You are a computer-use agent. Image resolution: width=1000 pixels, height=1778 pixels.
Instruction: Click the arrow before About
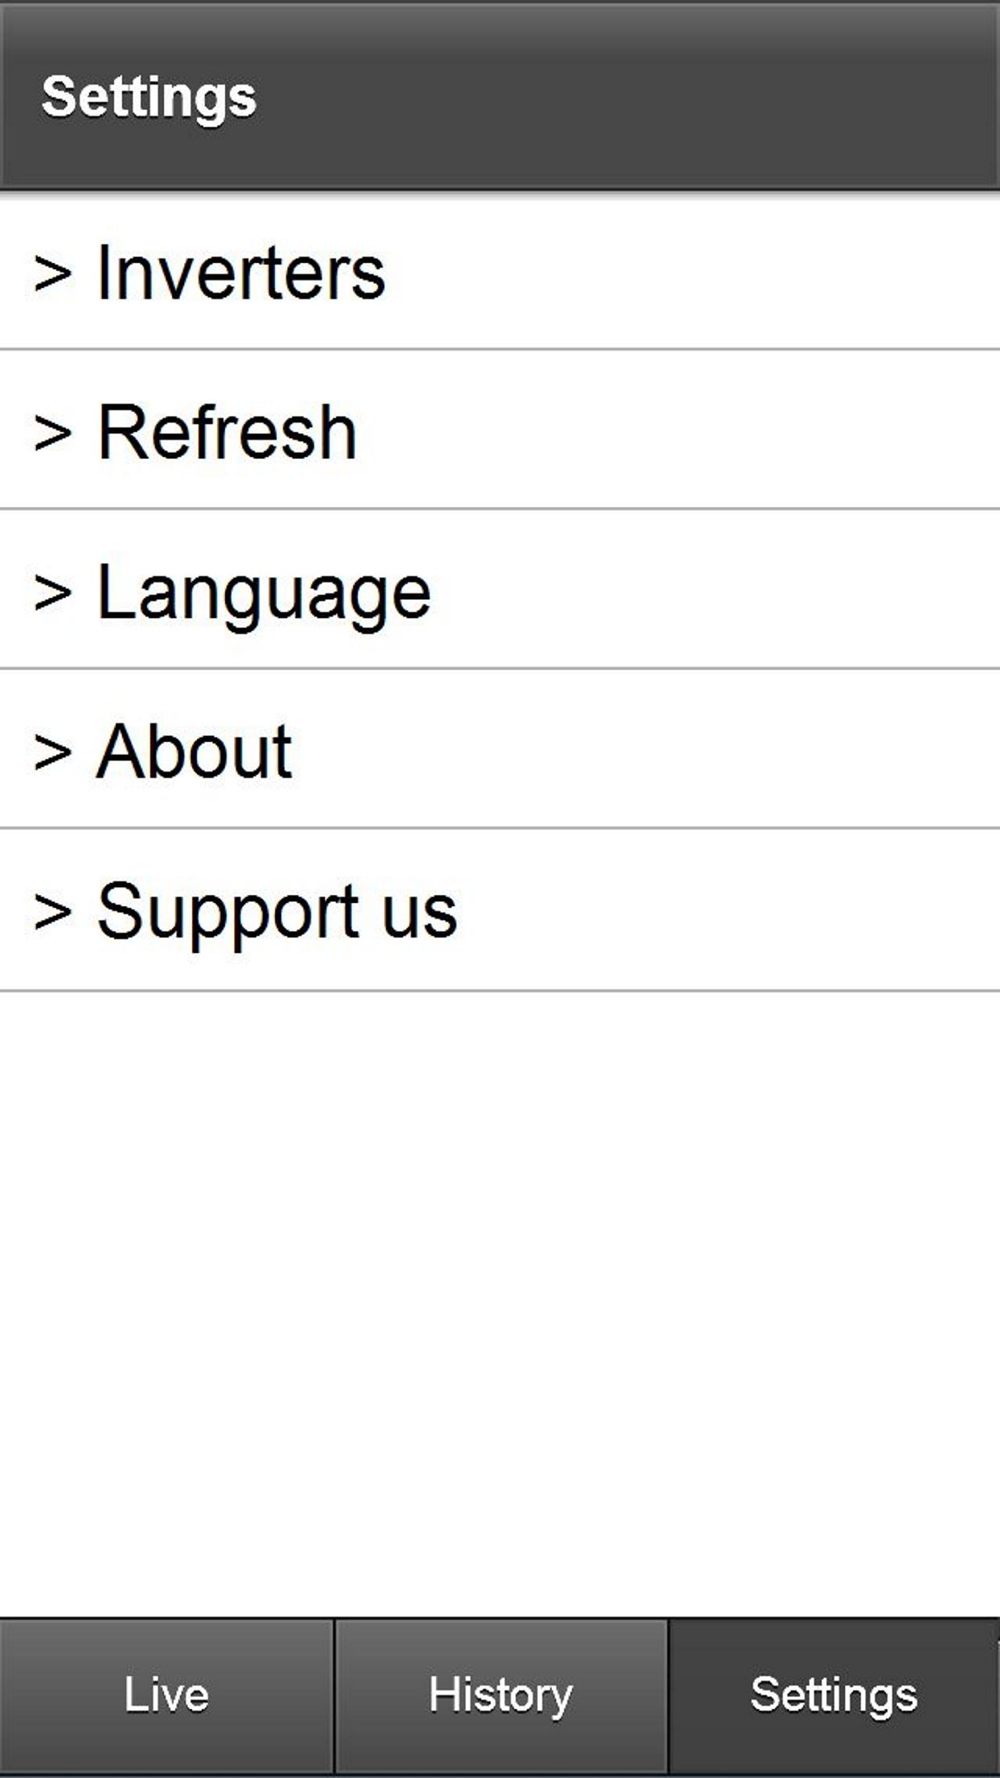pos(52,752)
